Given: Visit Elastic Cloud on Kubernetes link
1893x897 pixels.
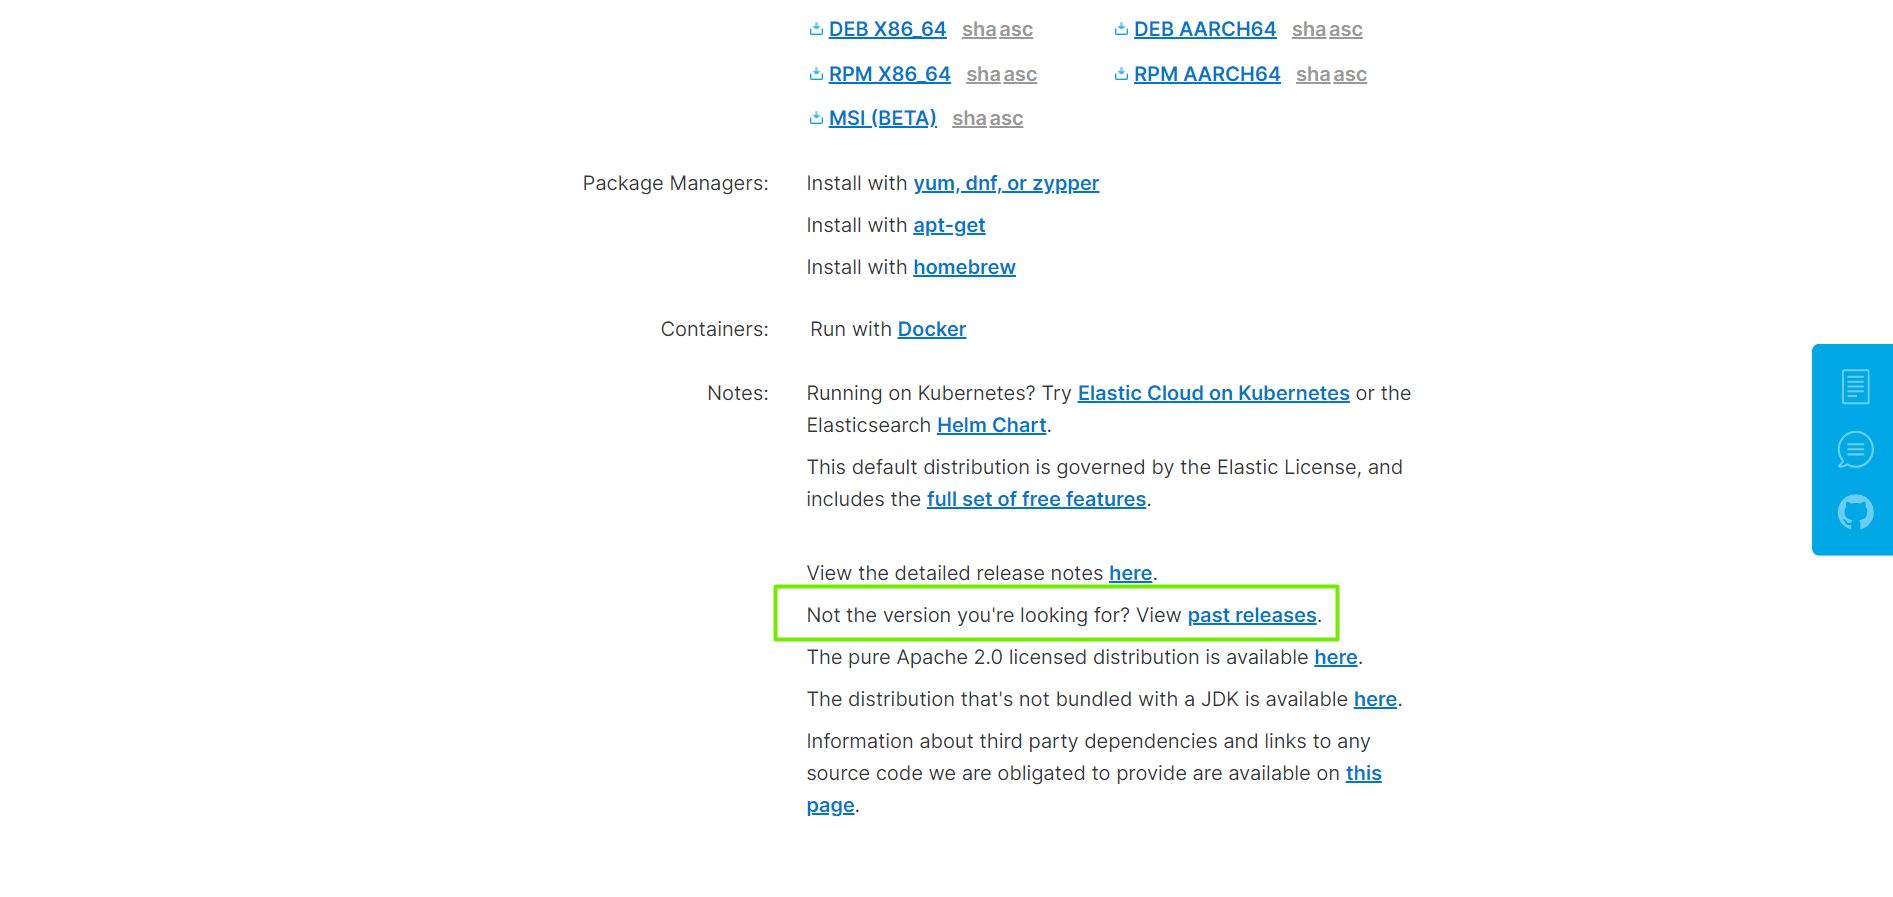Looking at the screenshot, I should coord(1213,393).
